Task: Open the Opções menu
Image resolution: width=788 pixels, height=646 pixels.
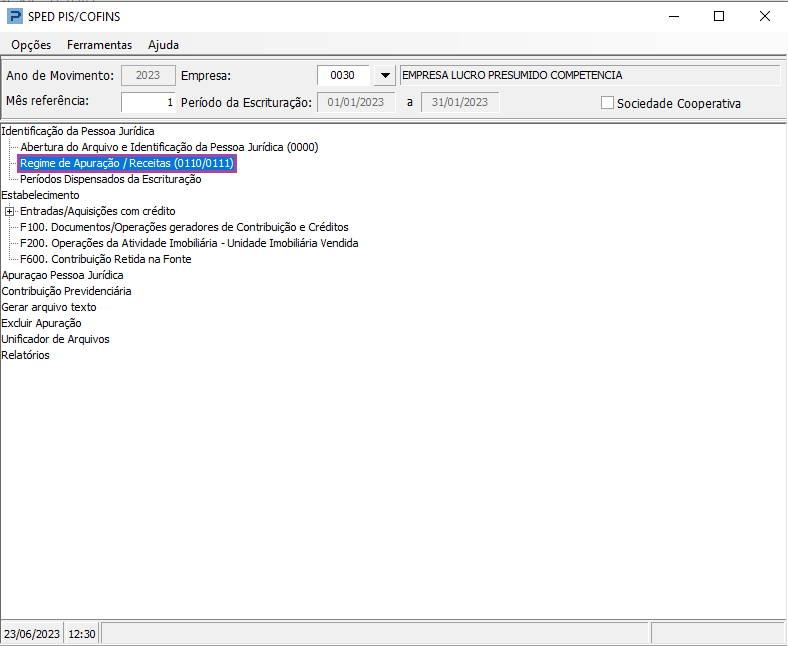Action: click(31, 45)
